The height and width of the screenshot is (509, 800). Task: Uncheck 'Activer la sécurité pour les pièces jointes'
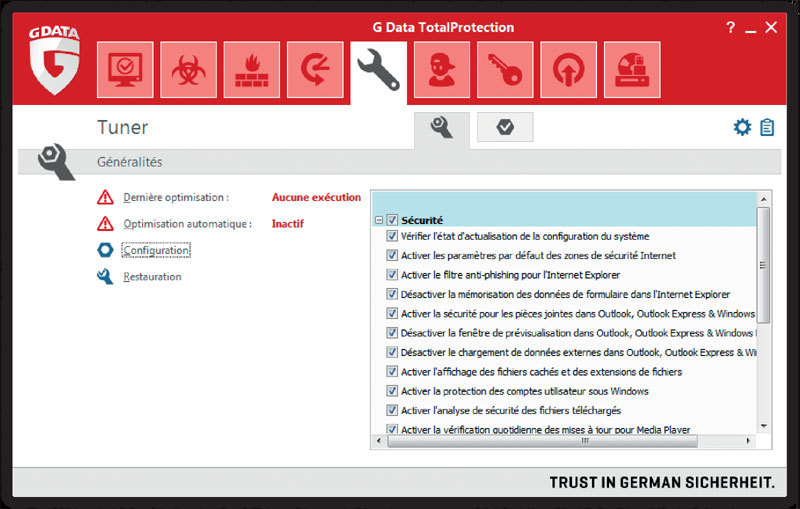(x=392, y=314)
